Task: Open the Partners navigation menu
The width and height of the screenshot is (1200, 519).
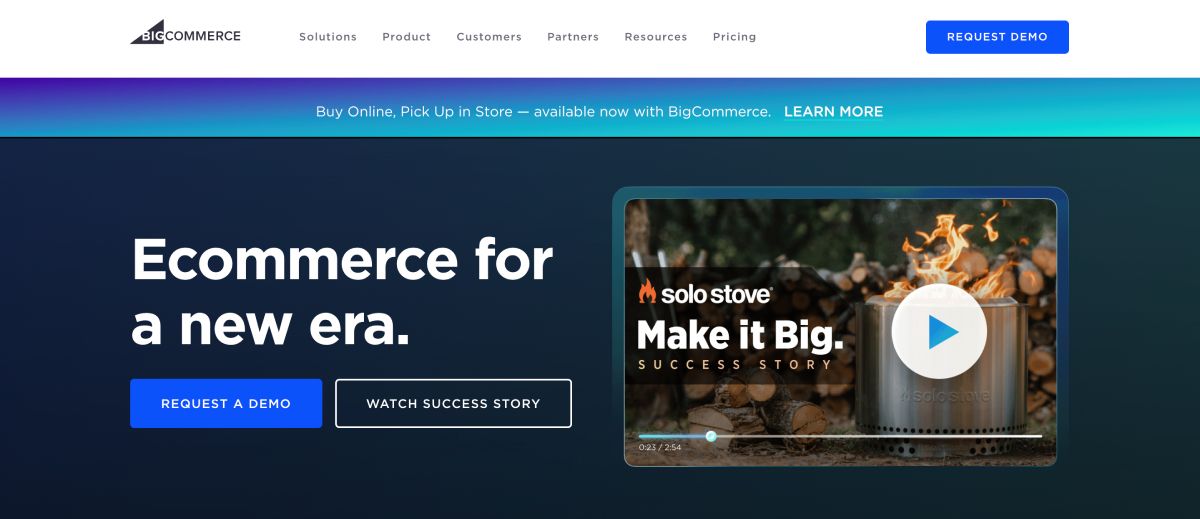Action: pyautogui.click(x=573, y=37)
